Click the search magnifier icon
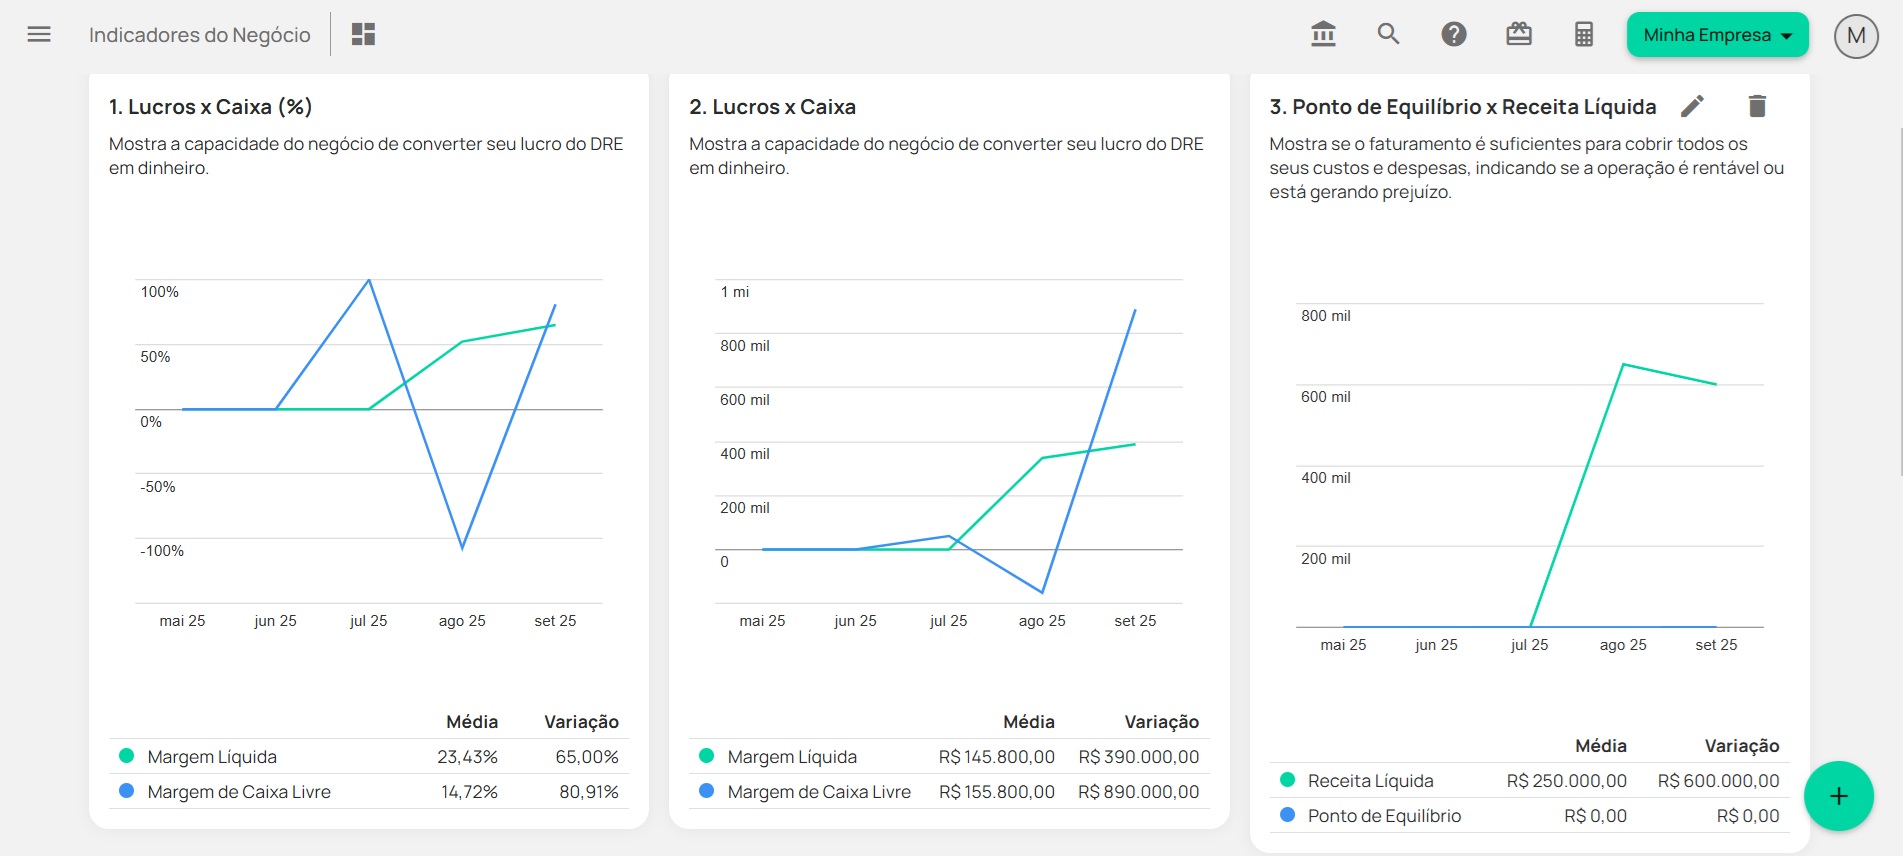1903x856 pixels. tap(1388, 35)
